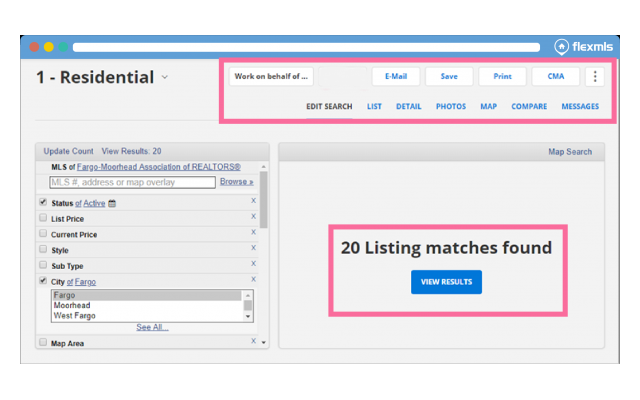This screenshot has height=400, width=640.
Task: Remove the Style field using X icon
Action: pos(253,248)
